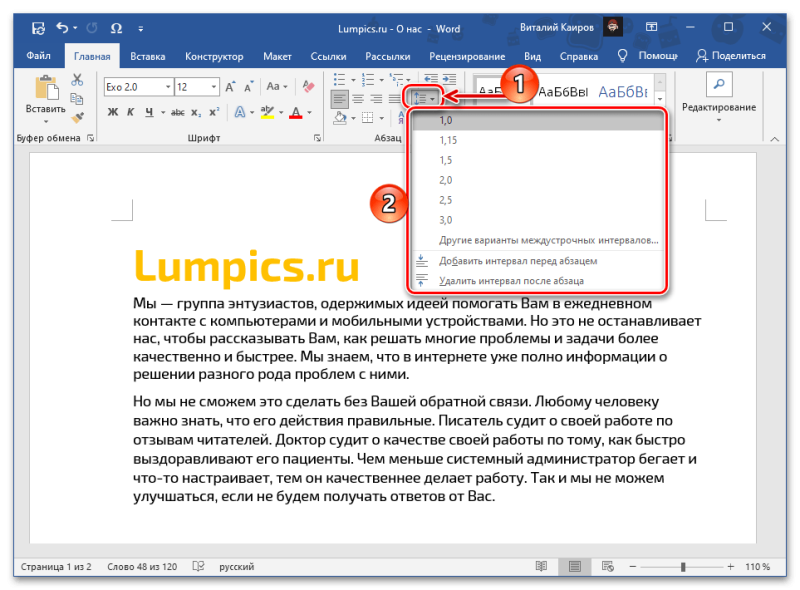Screen dimensions: 800x590
Task: Cut selection with the scissors icon
Action: (x=77, y=80)
